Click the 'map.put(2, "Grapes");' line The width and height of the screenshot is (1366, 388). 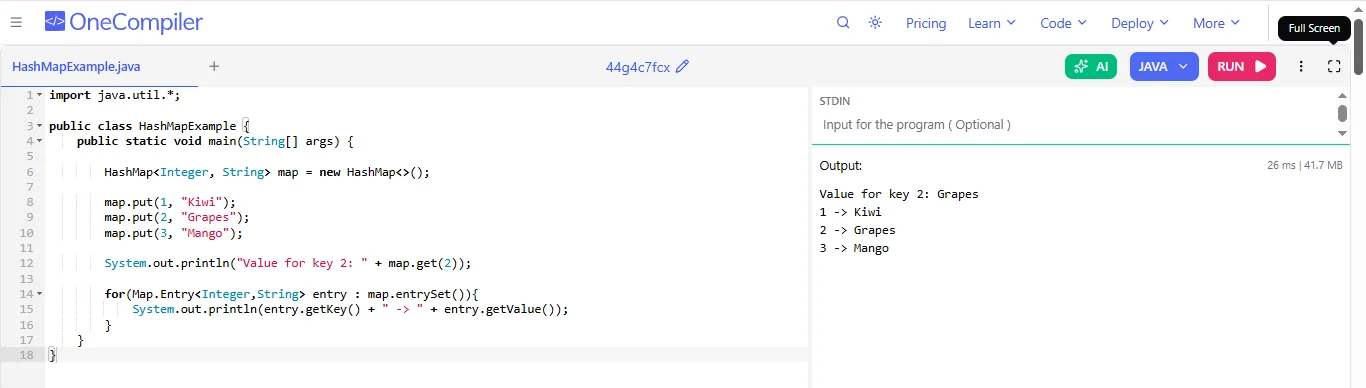[x=177, y=218]
